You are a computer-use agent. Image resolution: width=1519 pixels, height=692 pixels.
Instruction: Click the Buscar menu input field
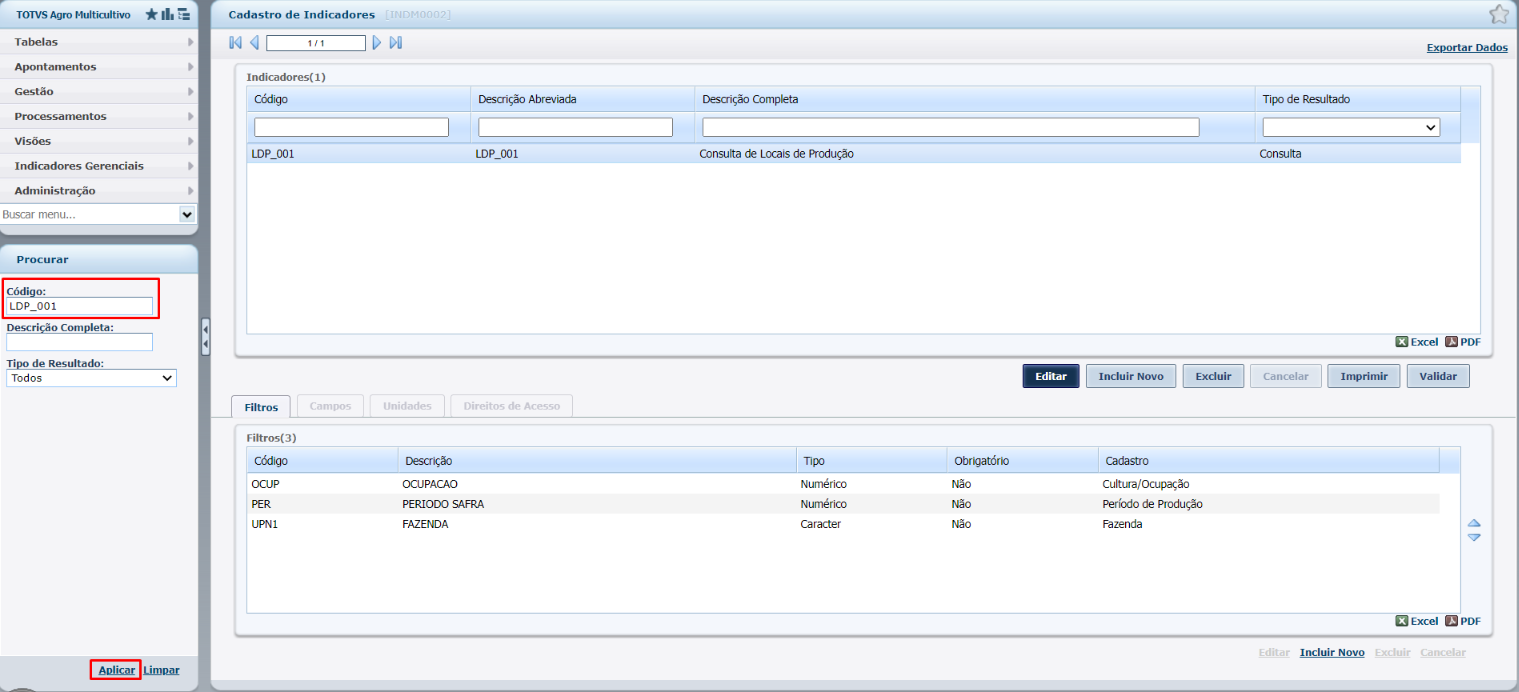click(89, 214)
